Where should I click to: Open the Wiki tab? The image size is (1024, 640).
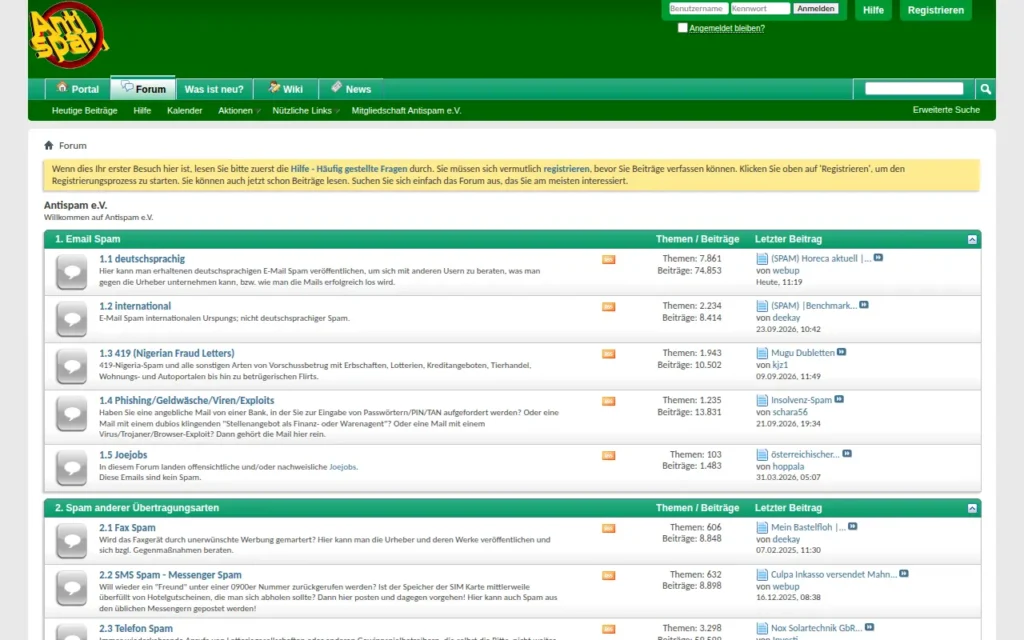(285, 89)
